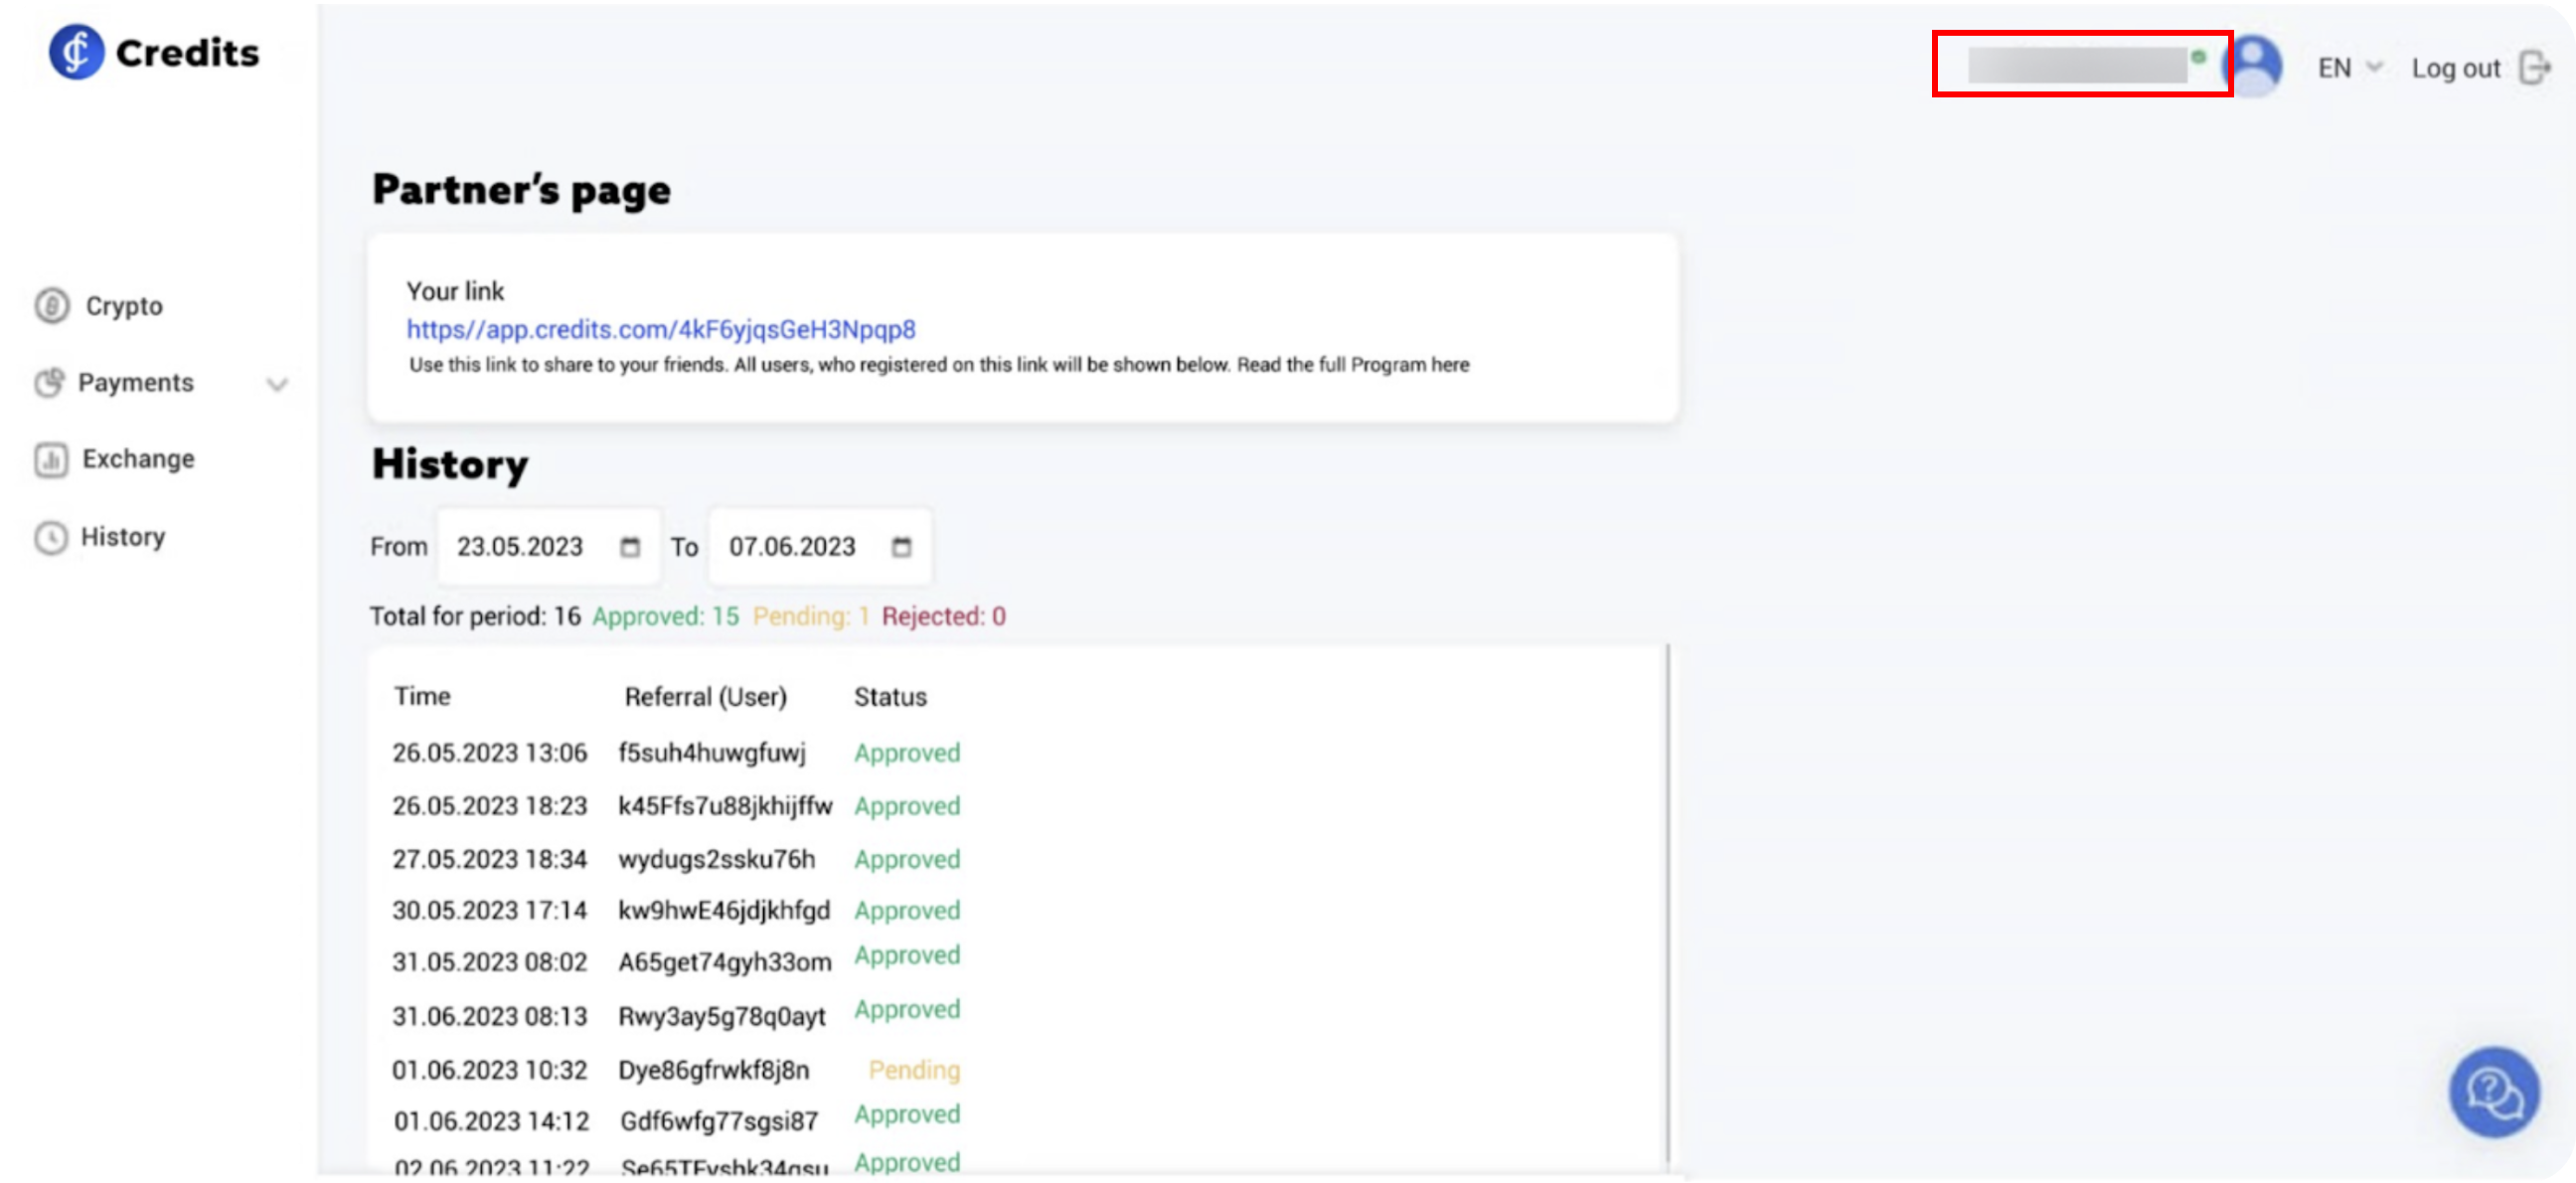2576x1183 pixels.
Task: Click the From date field 23.05.2023
Action: [520, 547]
